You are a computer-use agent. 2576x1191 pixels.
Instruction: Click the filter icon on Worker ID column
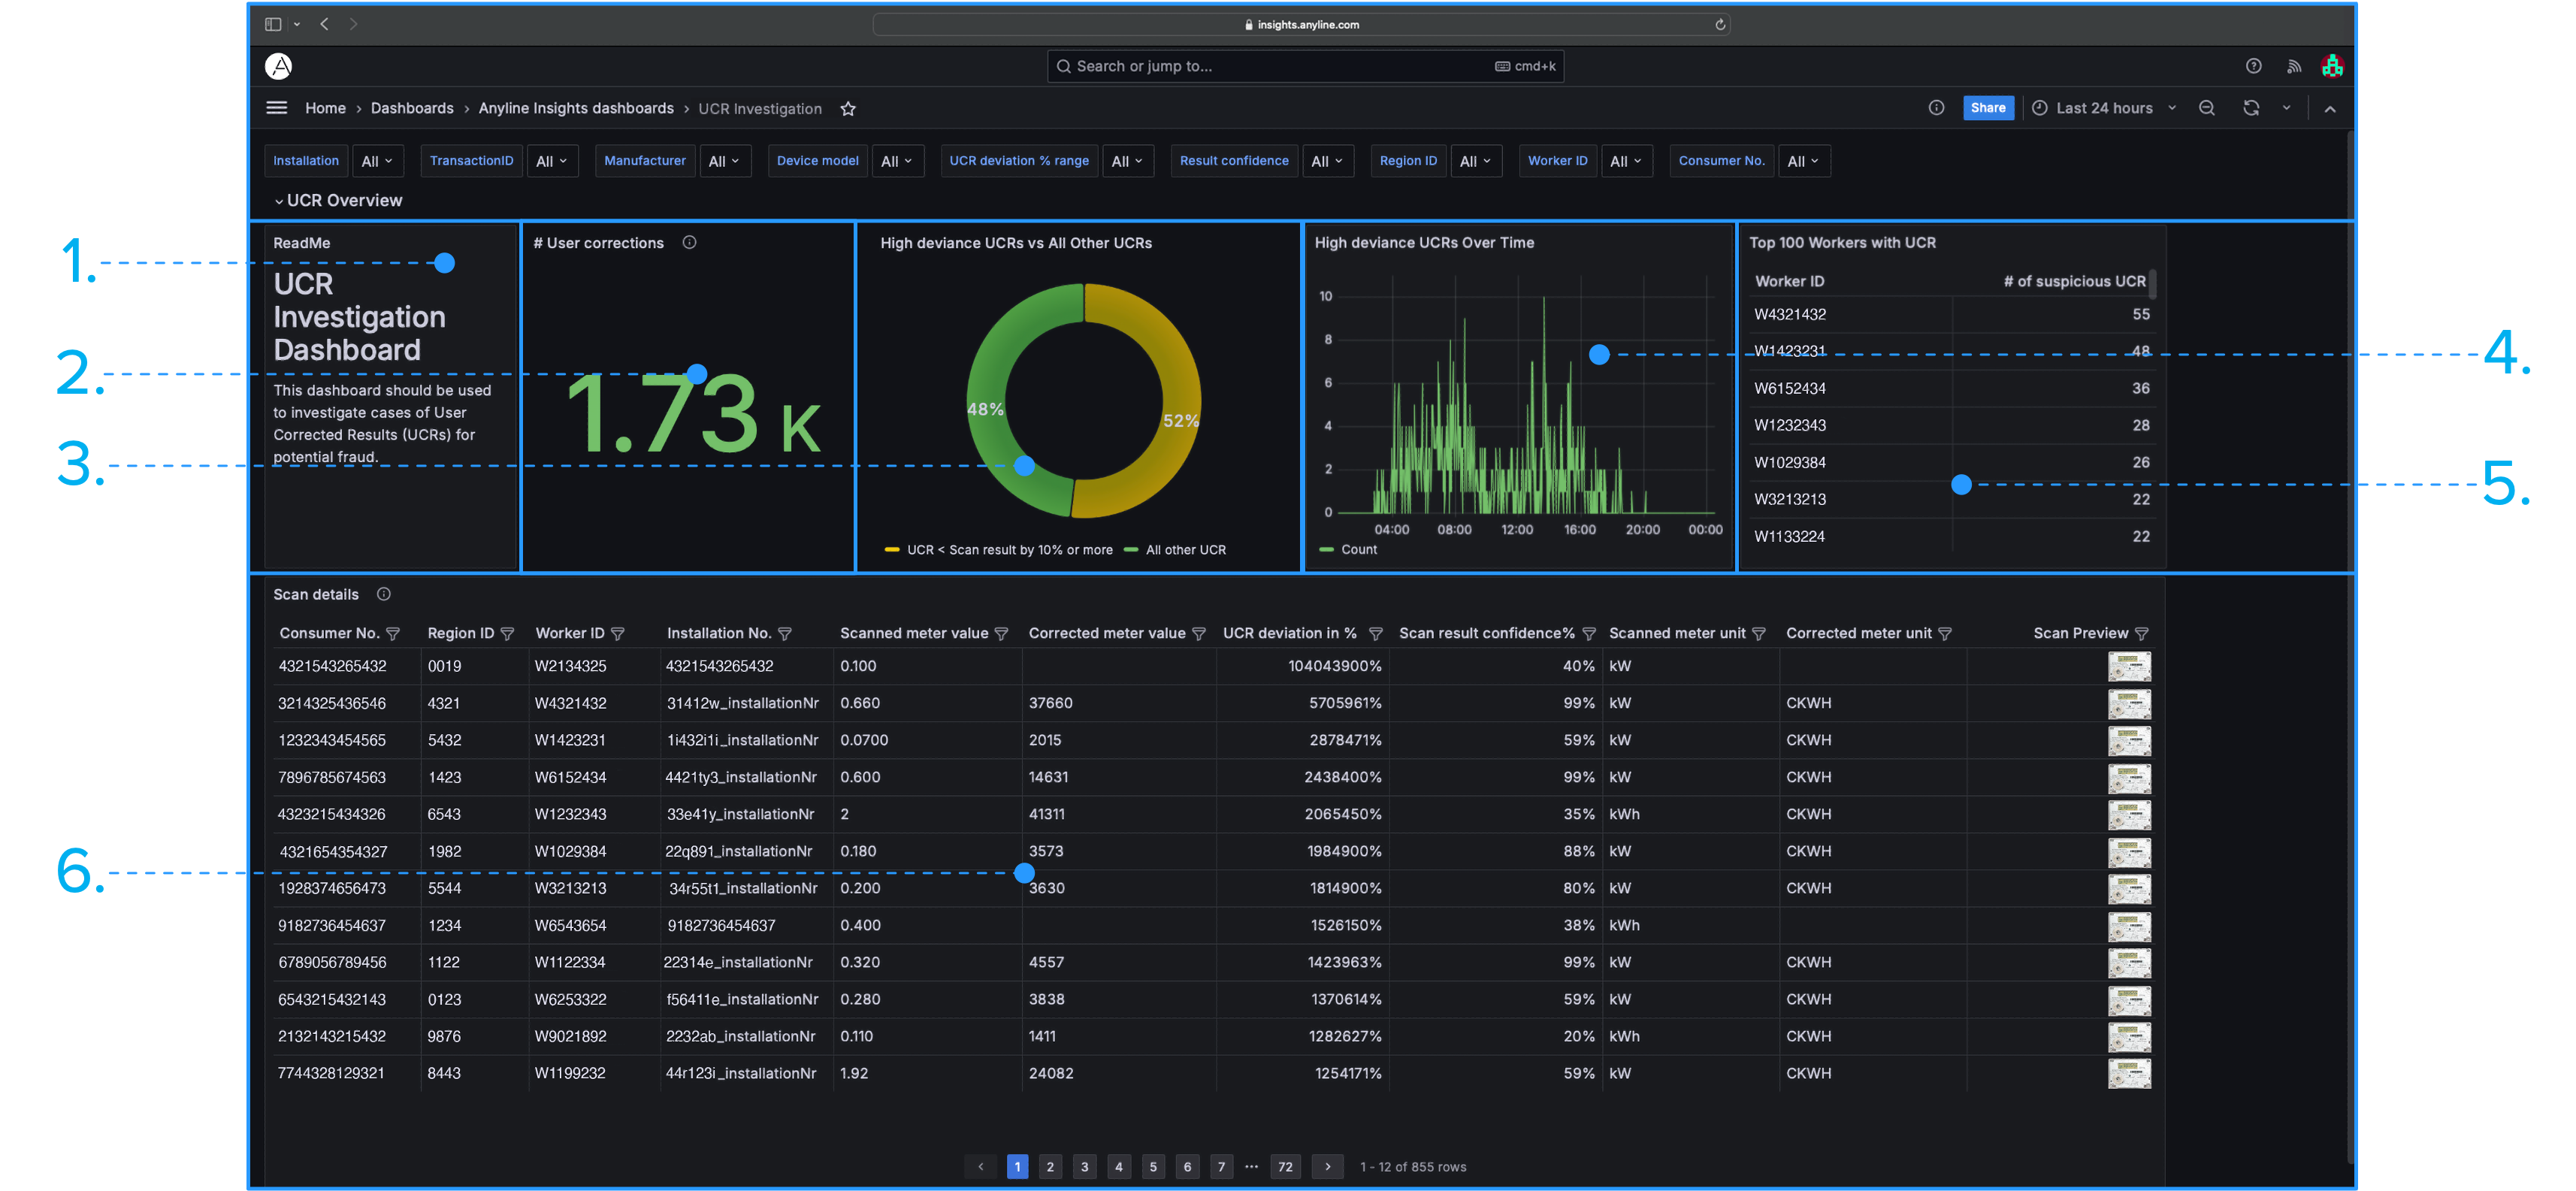[x=618, y=634]
